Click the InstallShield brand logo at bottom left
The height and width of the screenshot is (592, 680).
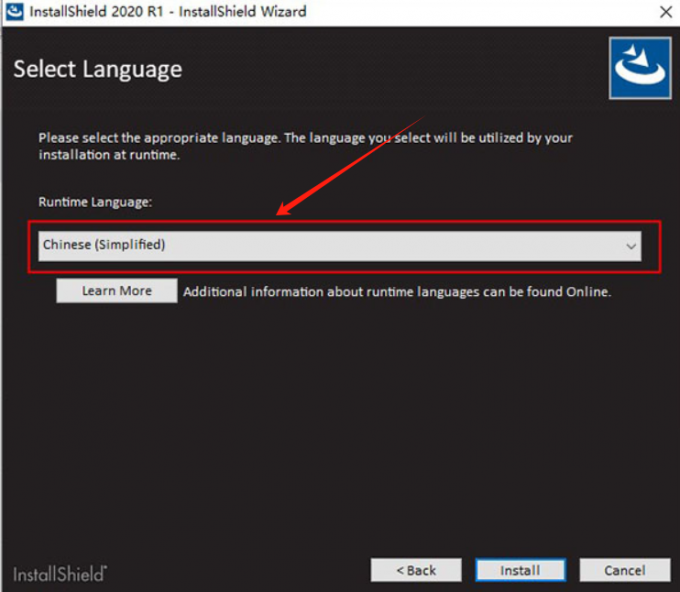(x=60, y=573)
